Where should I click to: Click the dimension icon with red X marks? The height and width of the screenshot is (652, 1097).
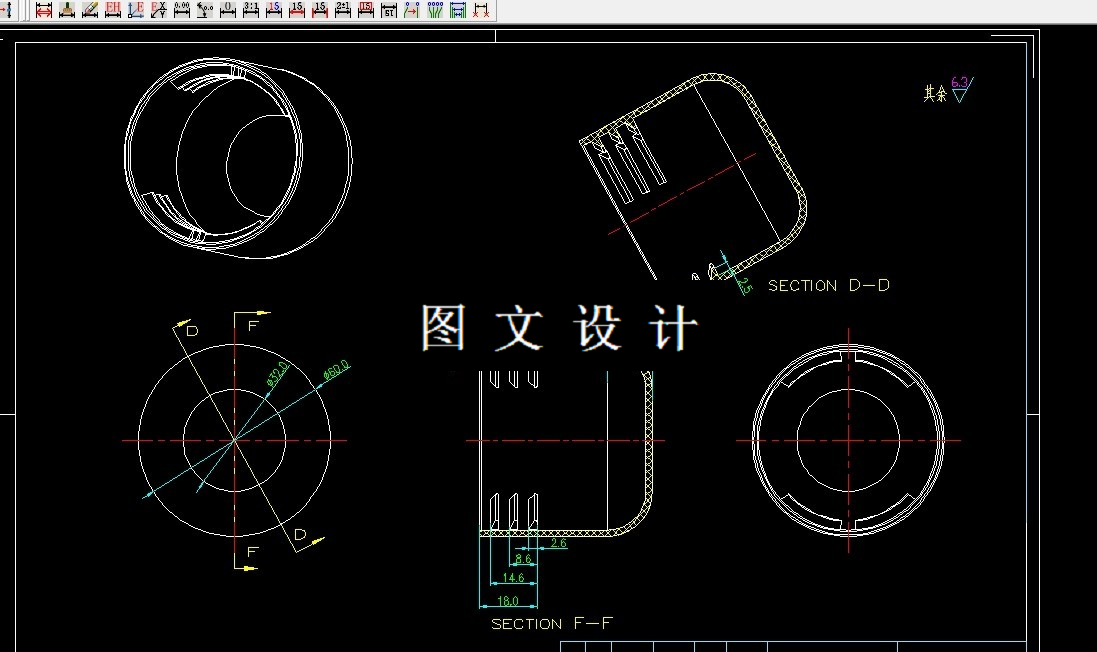pos(481,10)
